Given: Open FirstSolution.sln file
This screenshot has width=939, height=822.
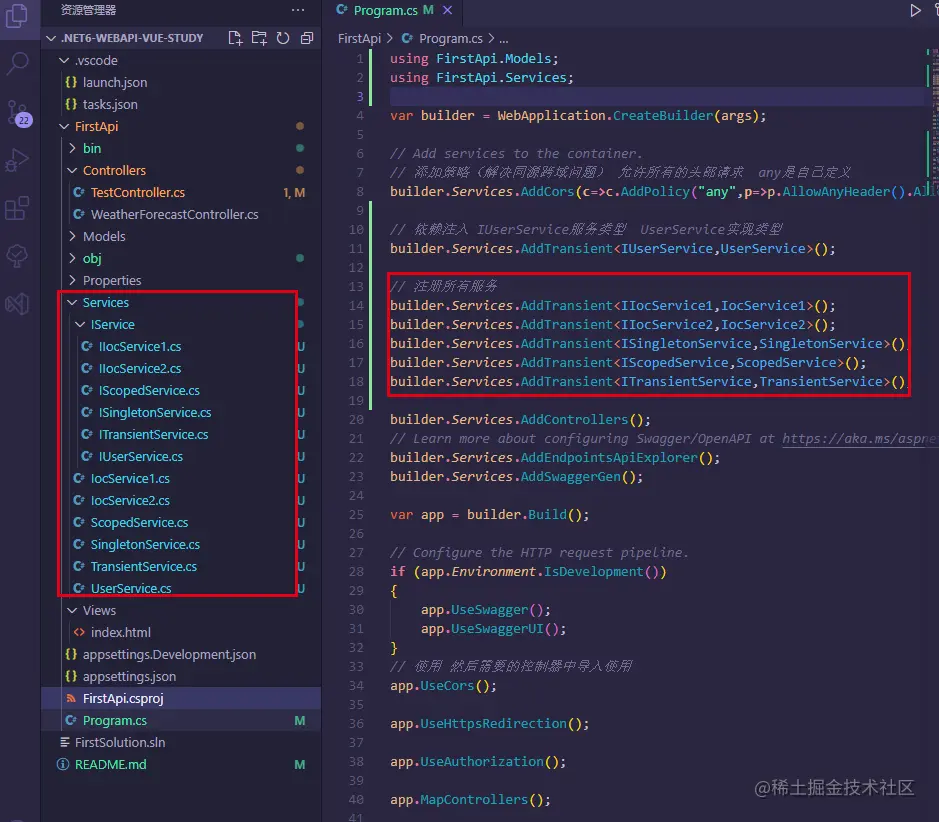Looking at the screenshot, I should pos(181,742).
